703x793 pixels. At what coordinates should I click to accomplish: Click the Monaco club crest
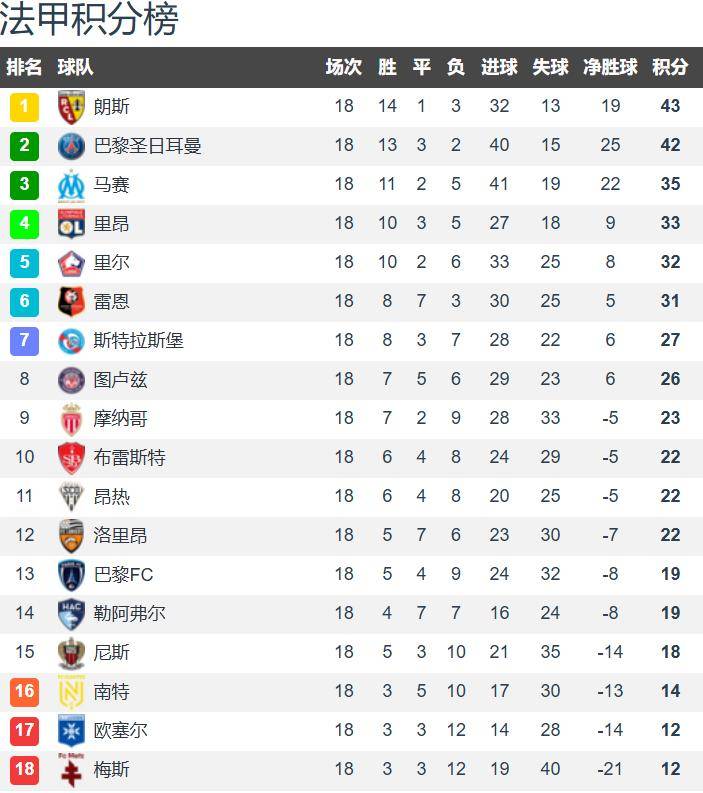coord(72,418)
